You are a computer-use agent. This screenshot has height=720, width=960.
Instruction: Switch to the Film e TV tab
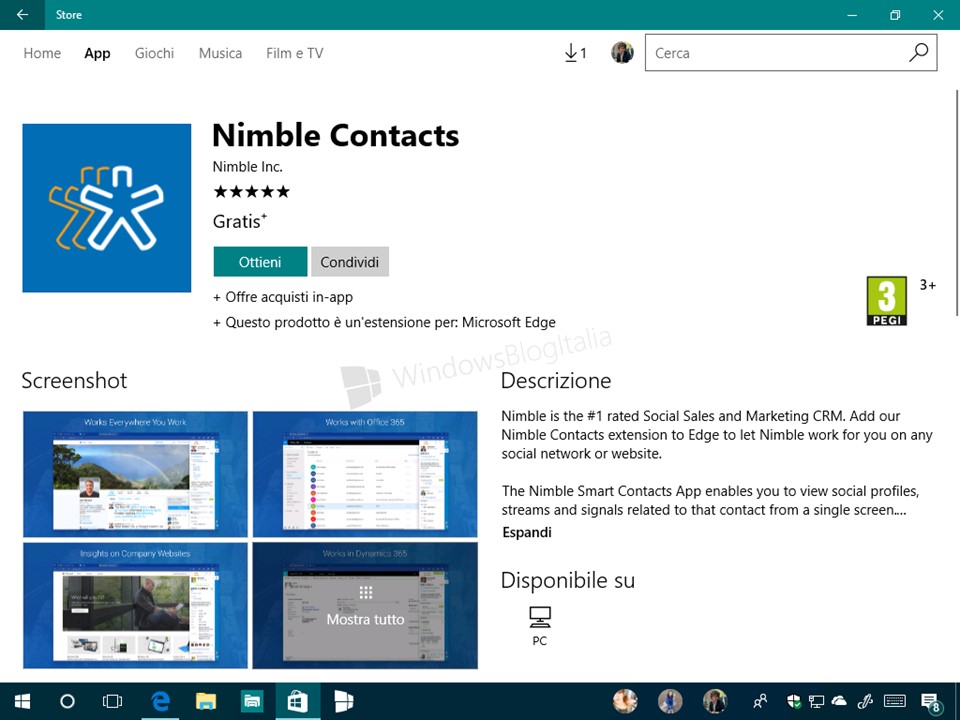[x=294, y=53]
